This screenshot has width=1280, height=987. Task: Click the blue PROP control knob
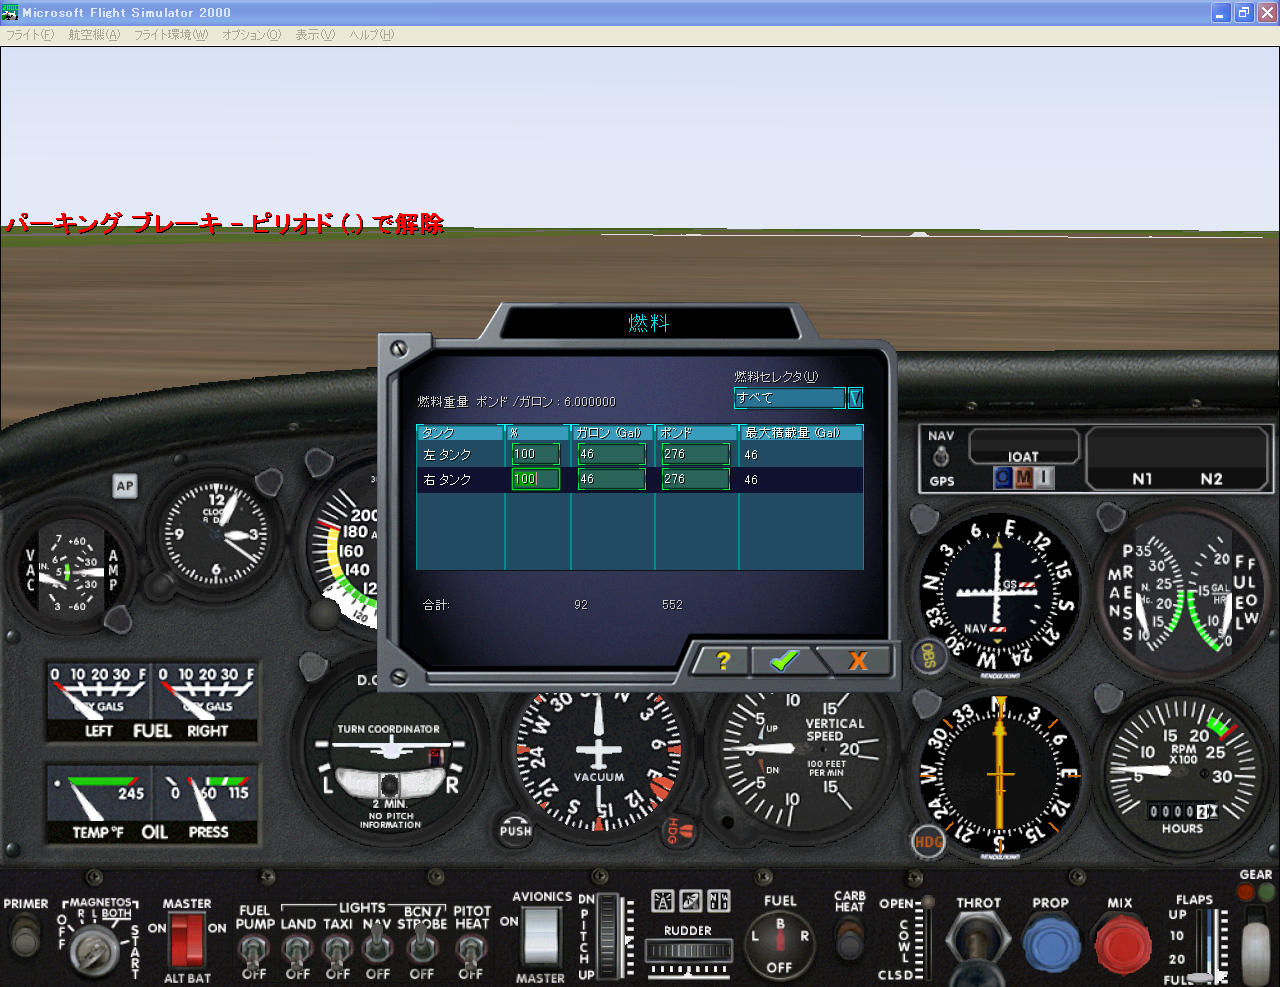1051,943
